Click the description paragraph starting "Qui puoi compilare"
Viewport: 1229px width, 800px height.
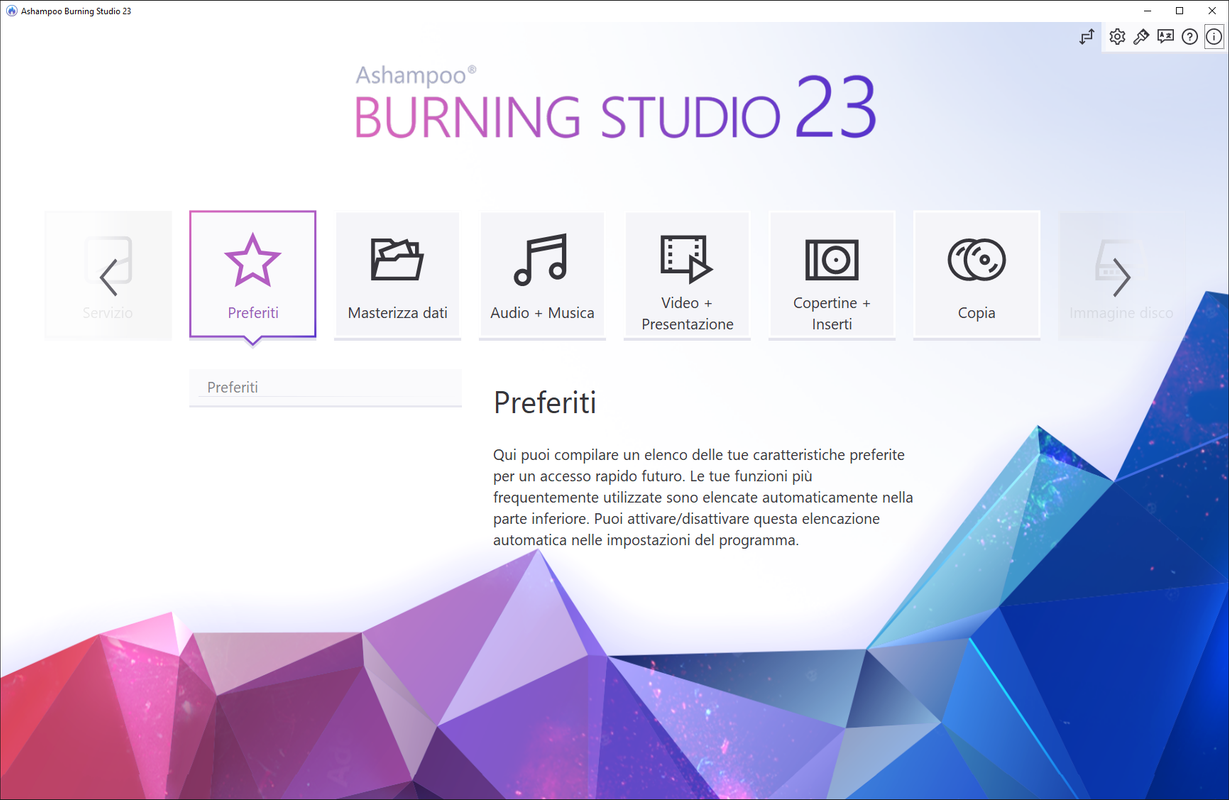pyautogui.click(x=703, y=497)
